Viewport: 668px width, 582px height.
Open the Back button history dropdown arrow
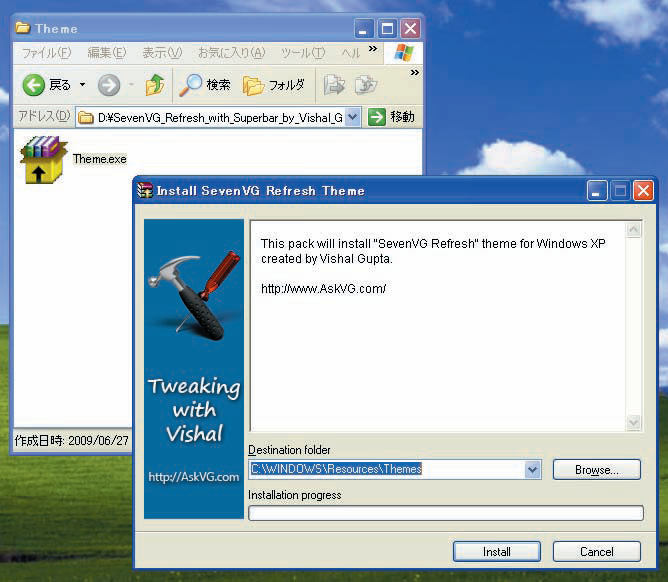coord(82,85)
